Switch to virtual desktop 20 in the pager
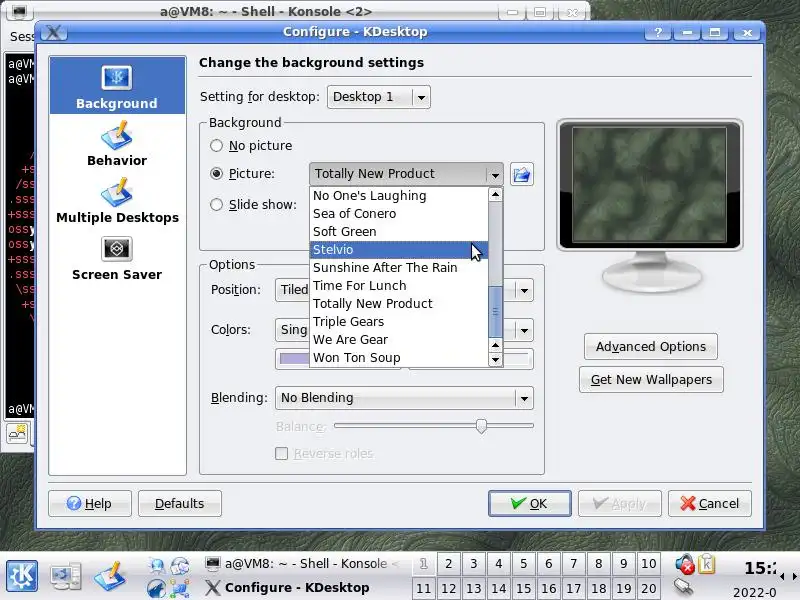This screenshot has width=800, height=600. tap(648, 588)
